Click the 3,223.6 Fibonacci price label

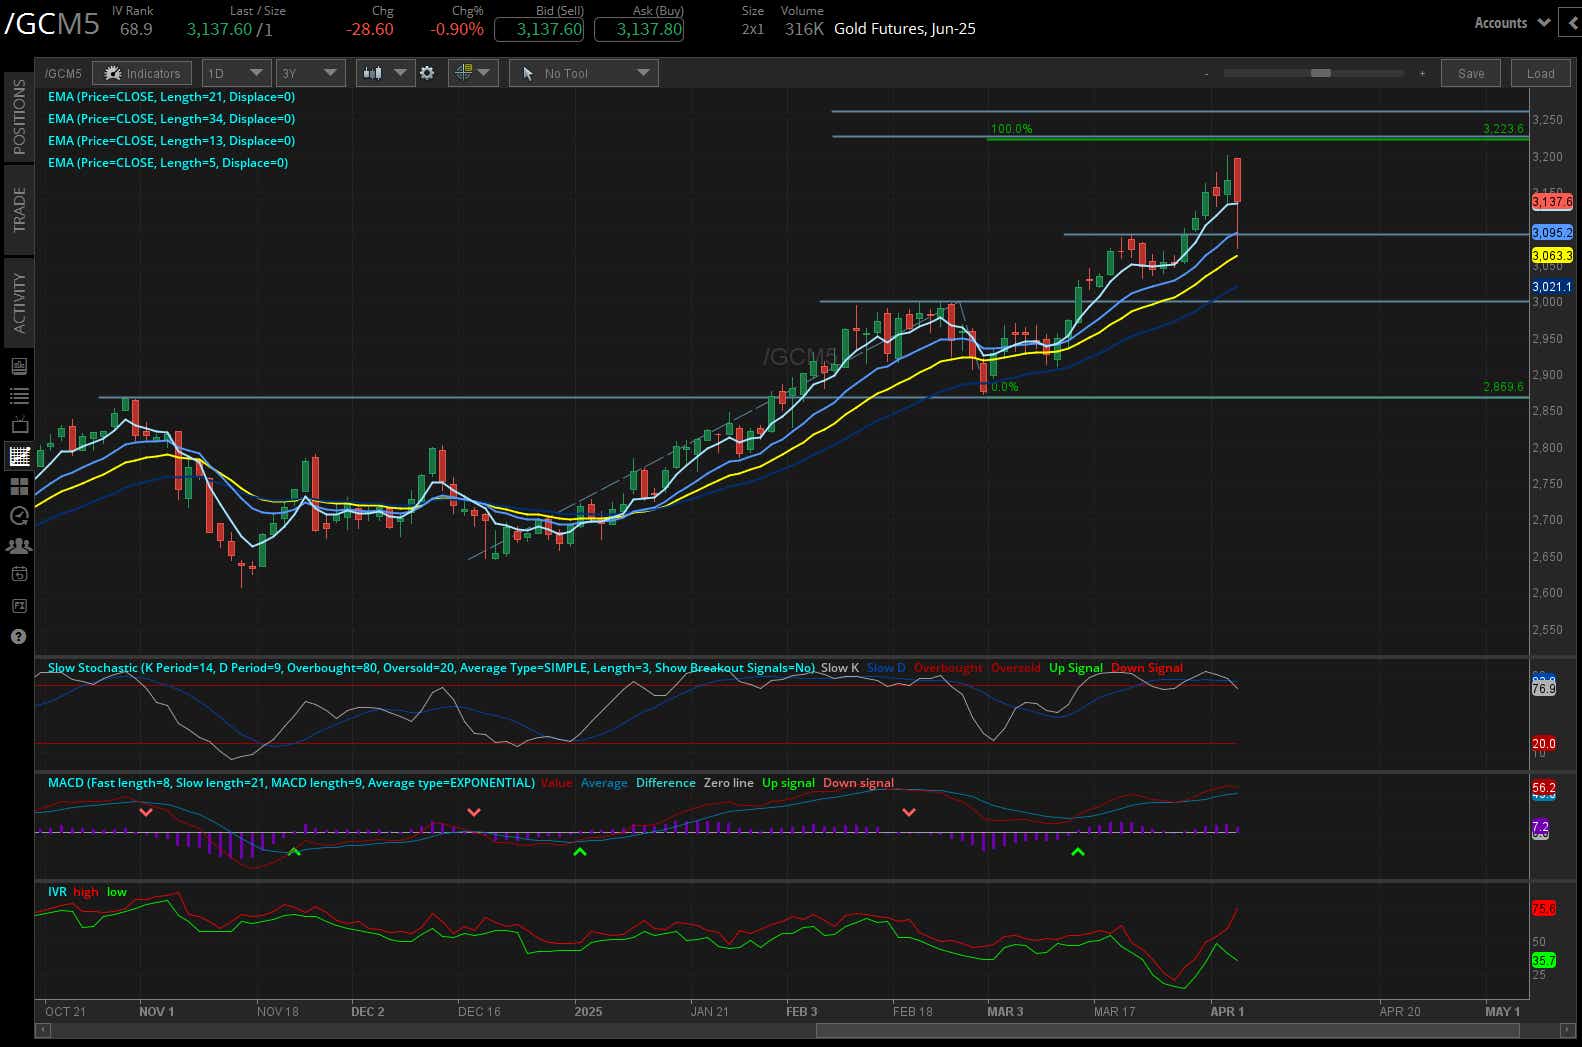click(x=1503, y=129)
